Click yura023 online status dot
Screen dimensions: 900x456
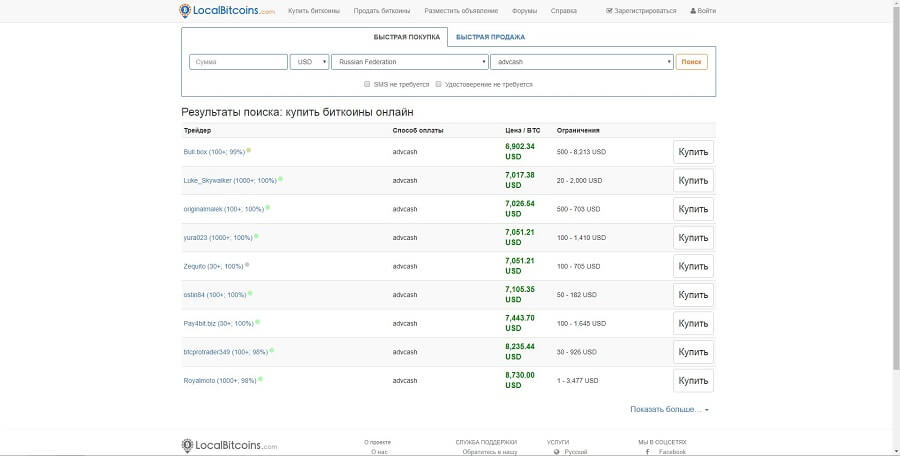coord(256,236)
